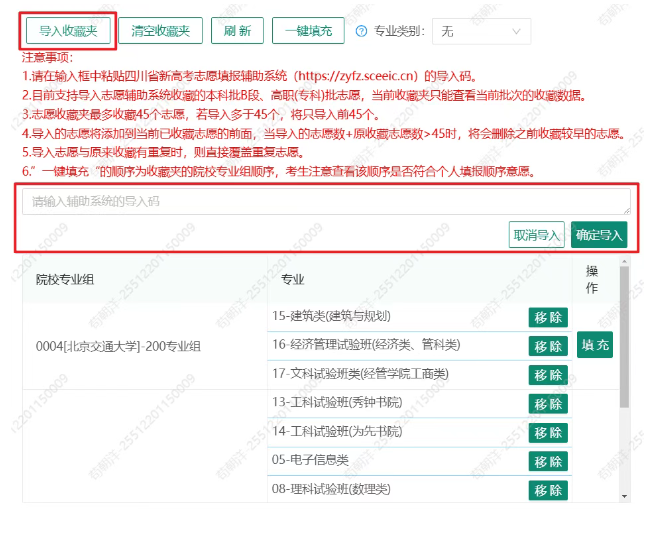
Task: Remove 15-建筑类(建筑与规划) from favorites
Action: [548, 317]
